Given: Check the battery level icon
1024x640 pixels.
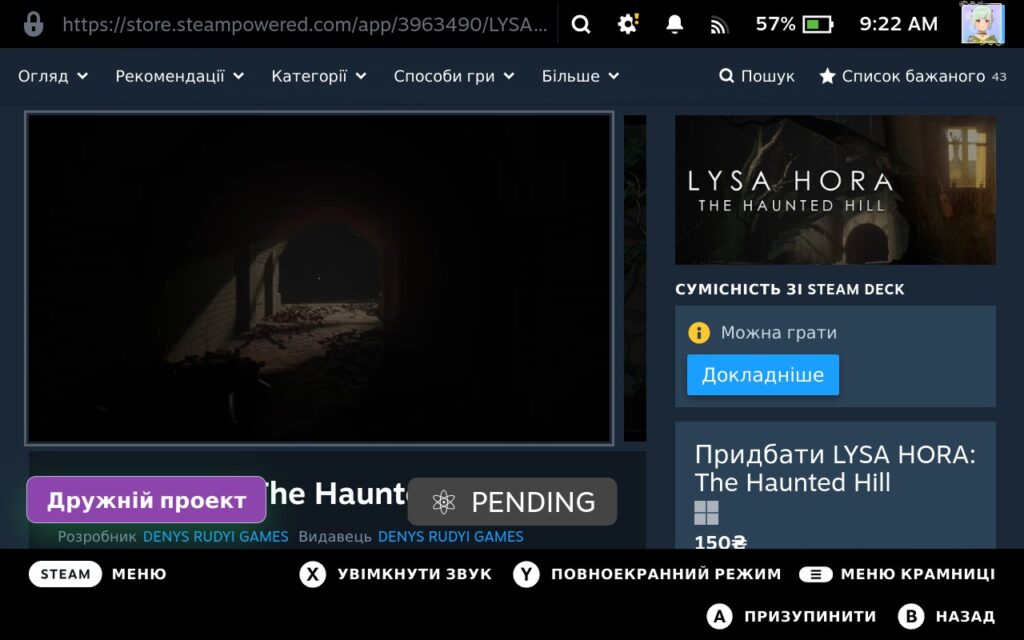Looking at the screenshot, I should click(818, 25).
